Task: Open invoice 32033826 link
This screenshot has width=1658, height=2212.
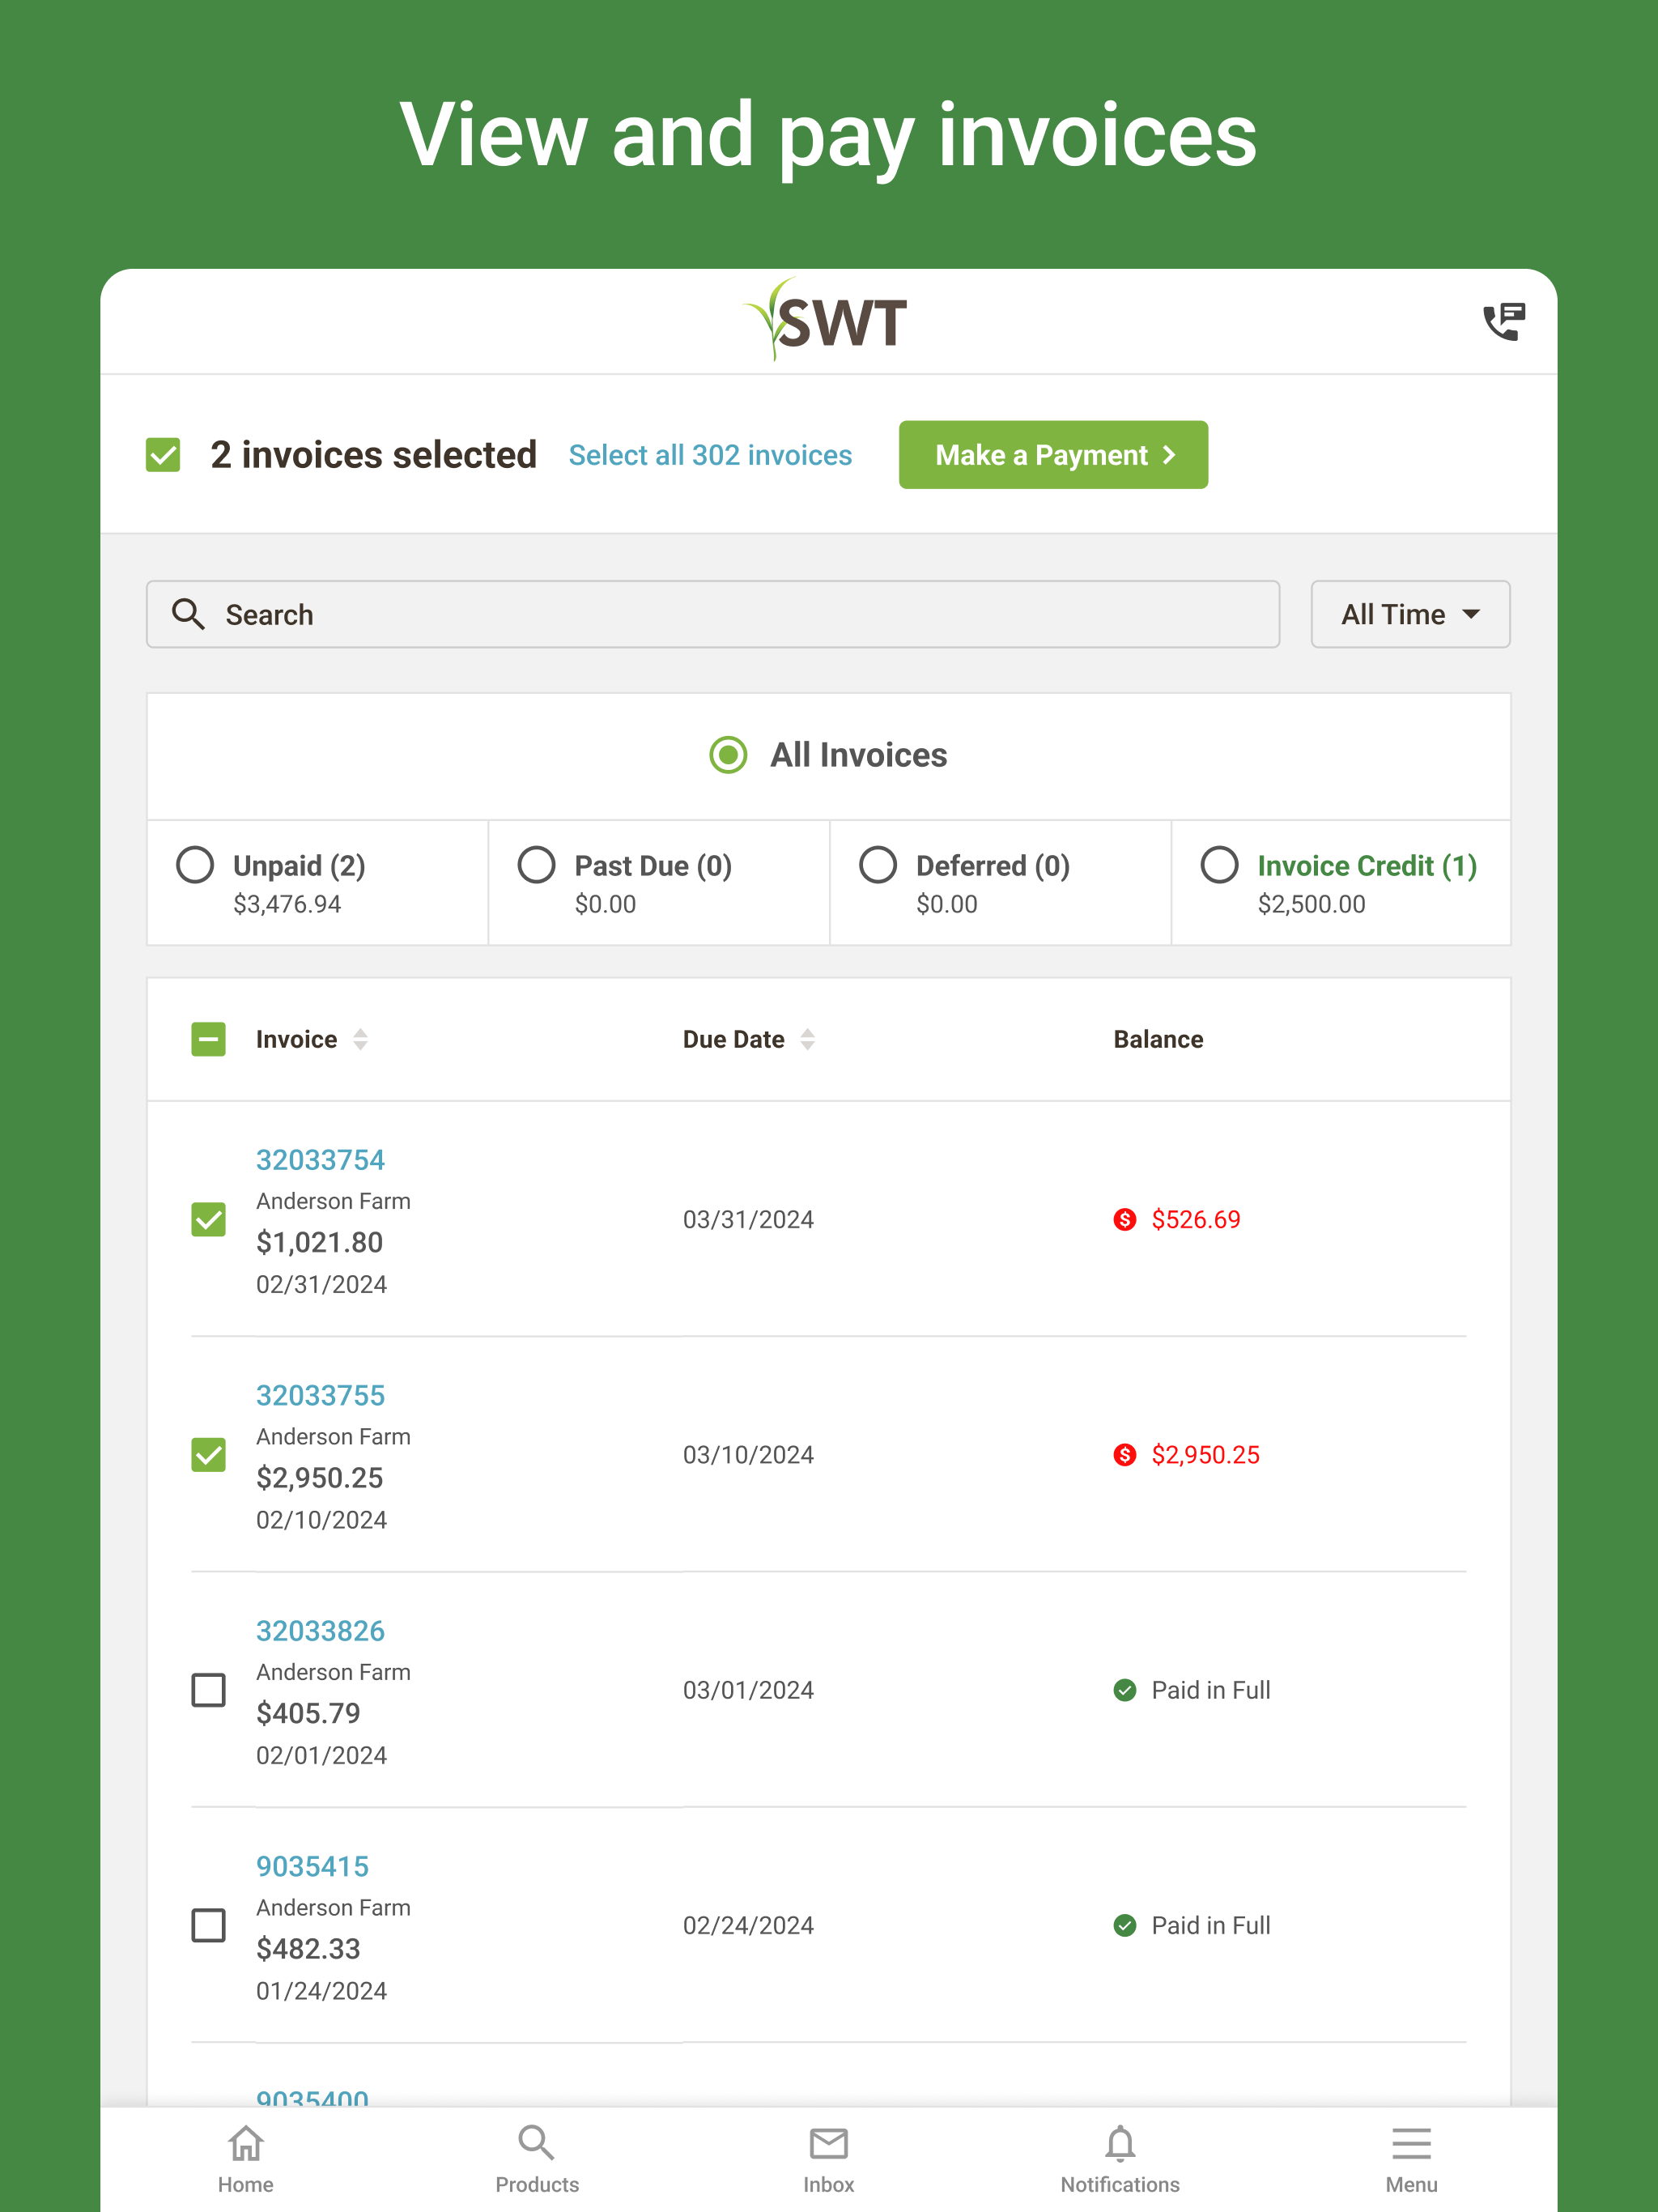Action: click(320, 1631)
